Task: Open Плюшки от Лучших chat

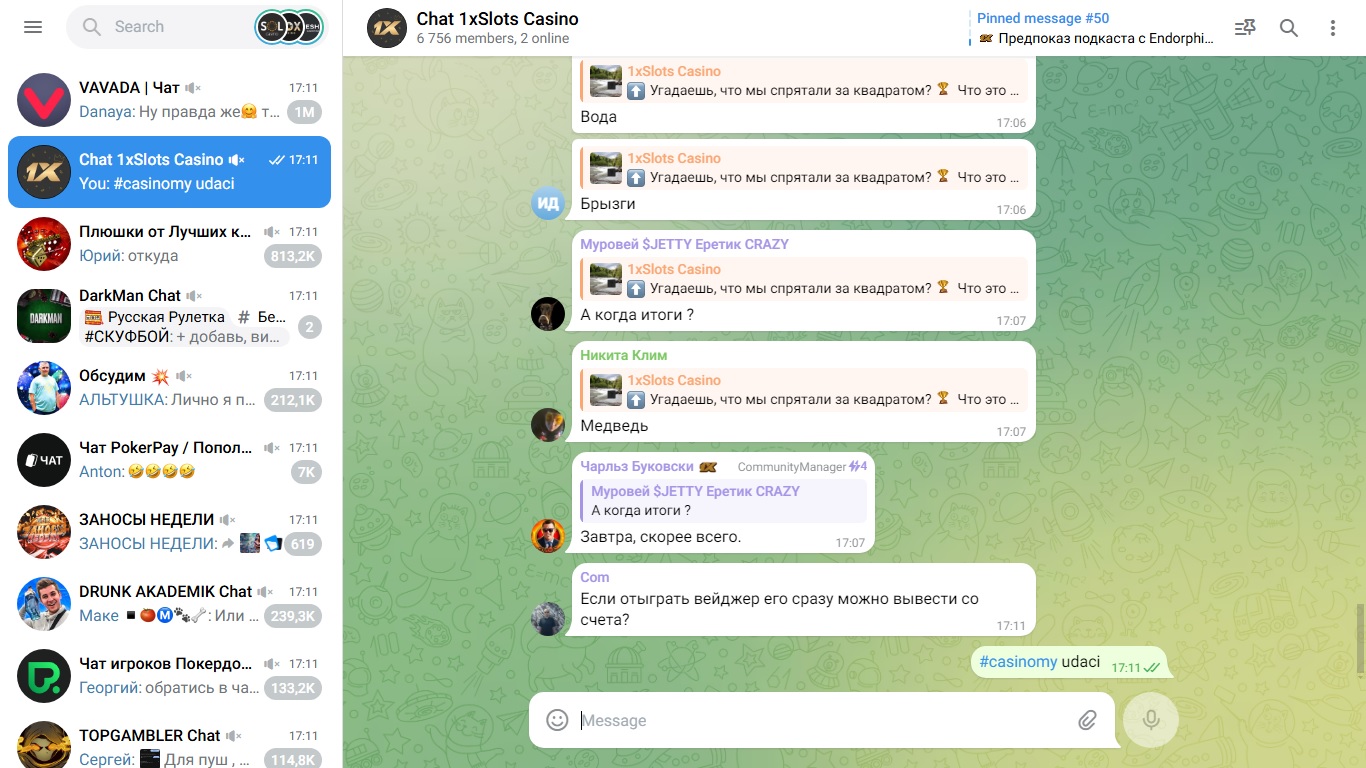Action: [x=170, y=244]
